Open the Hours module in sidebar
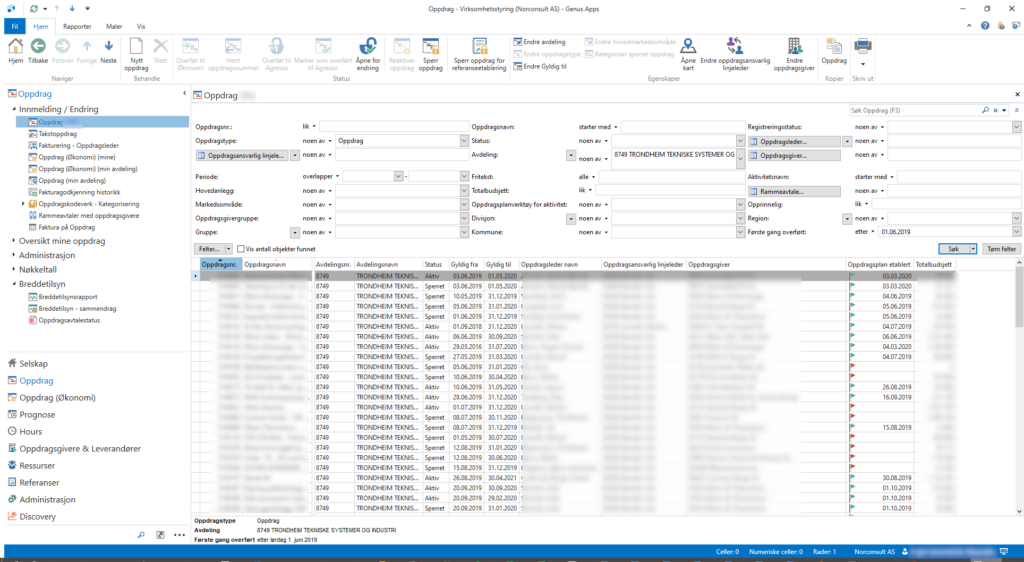 [x=32, y=431]
